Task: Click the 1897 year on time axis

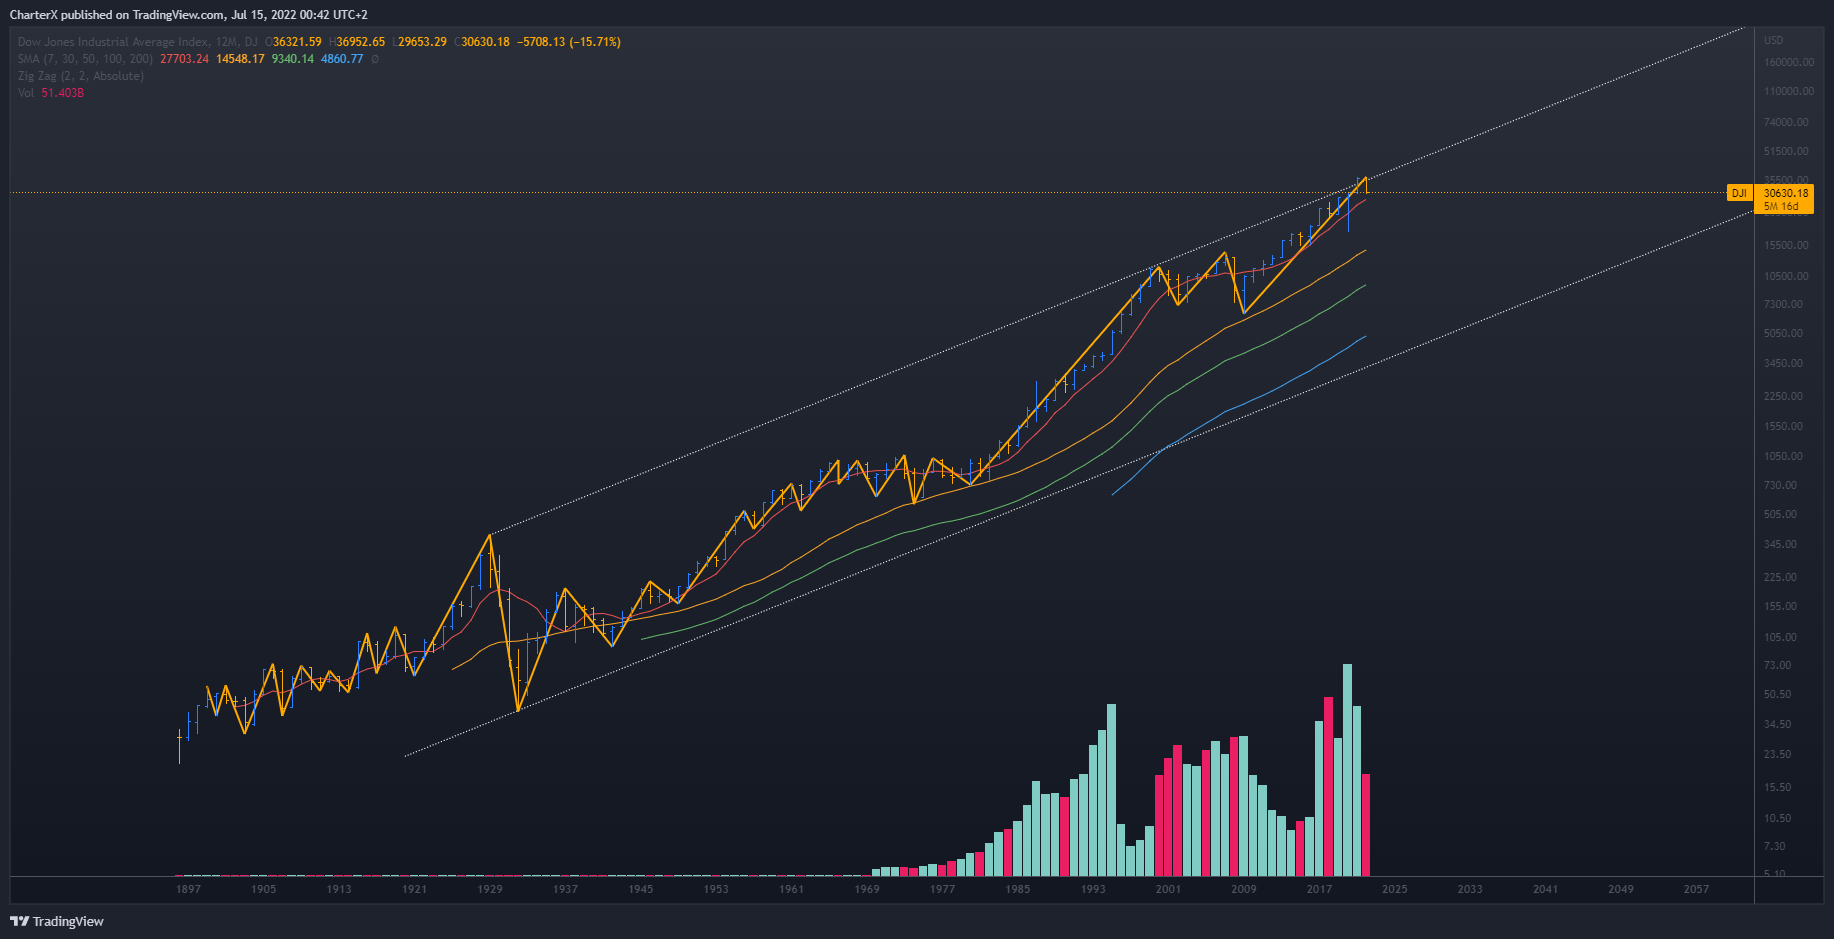Action: coord(188,889)
